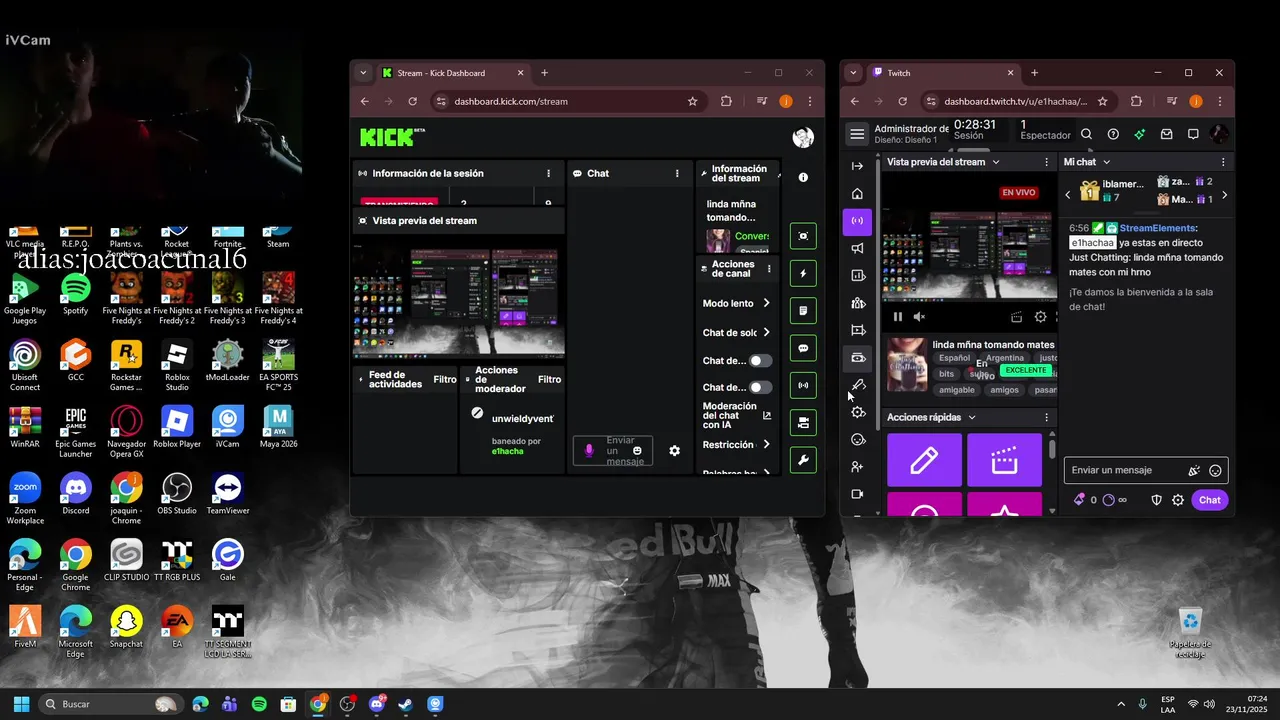Open Acciones de canal three-dot menu

(x=769, y=269)
